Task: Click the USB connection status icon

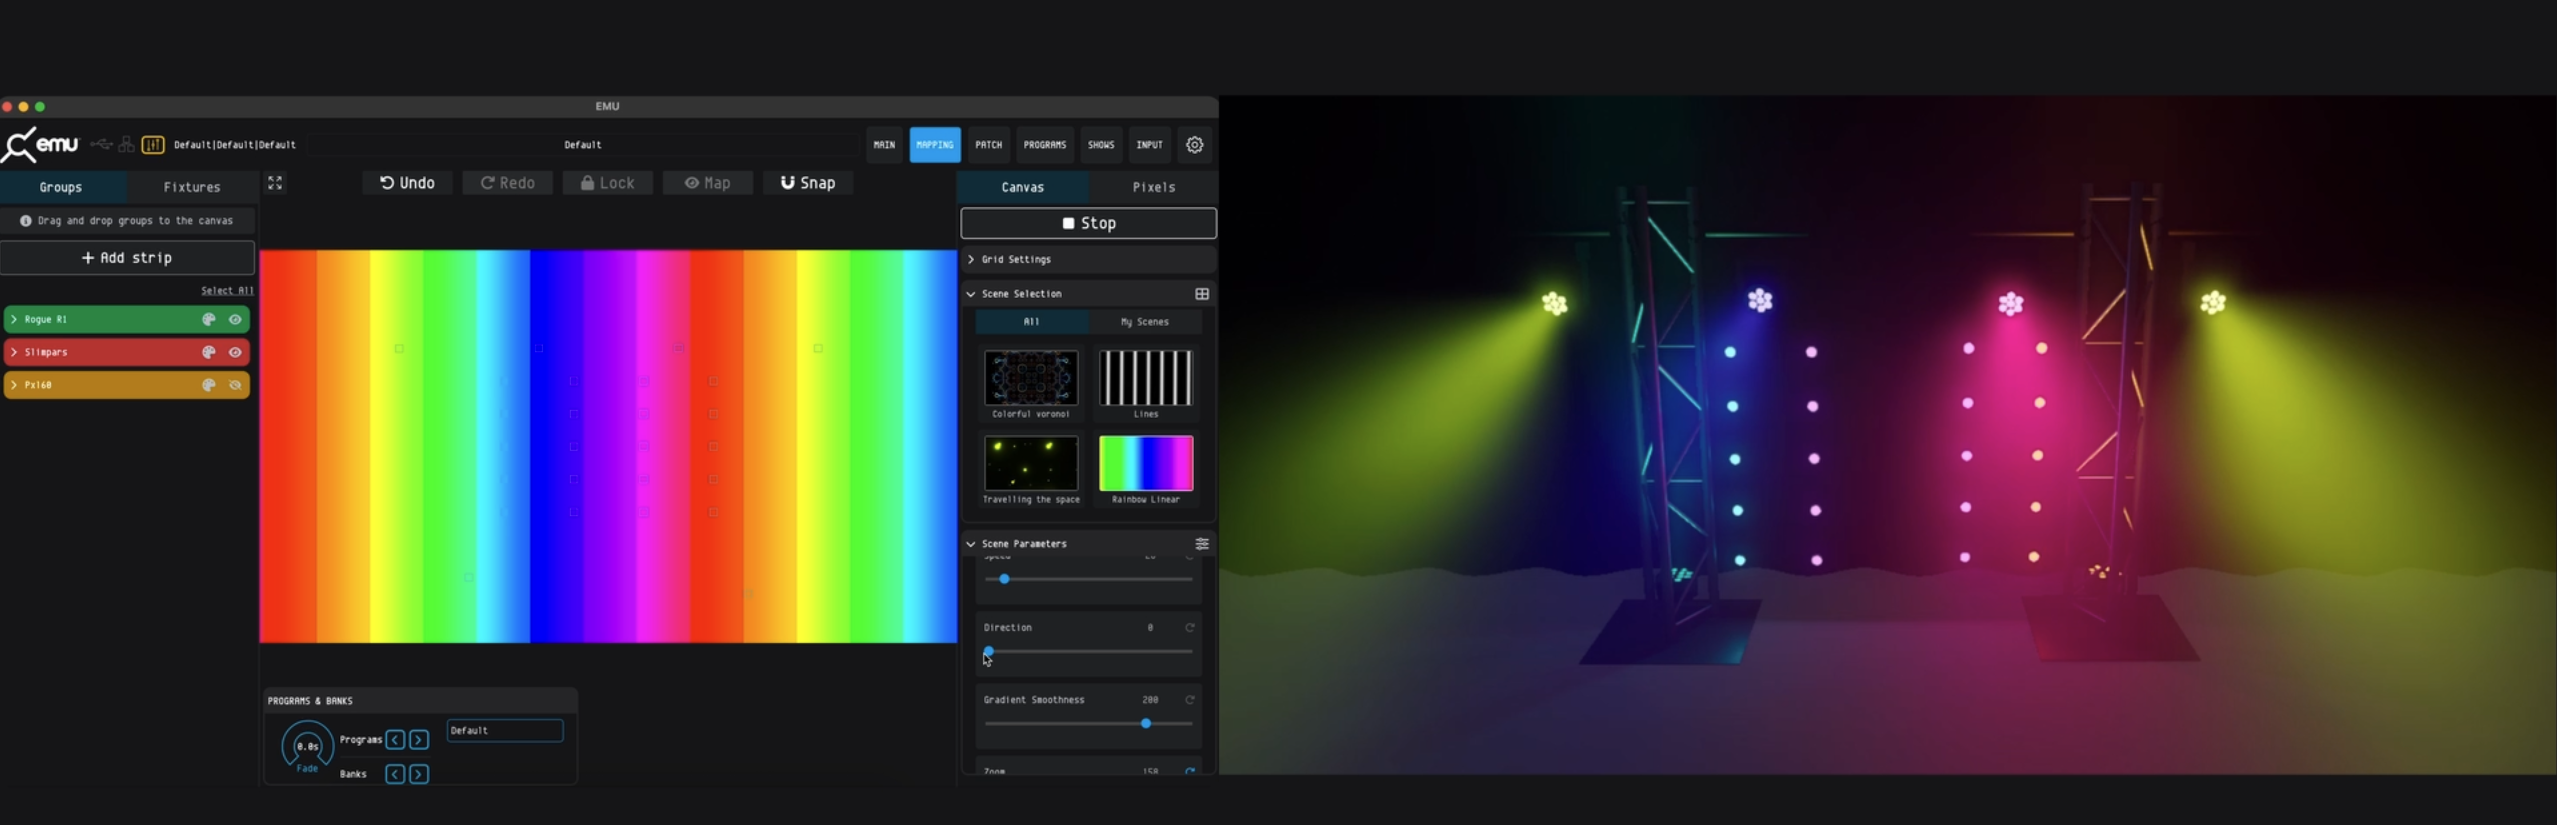Action: click(101, 145)
